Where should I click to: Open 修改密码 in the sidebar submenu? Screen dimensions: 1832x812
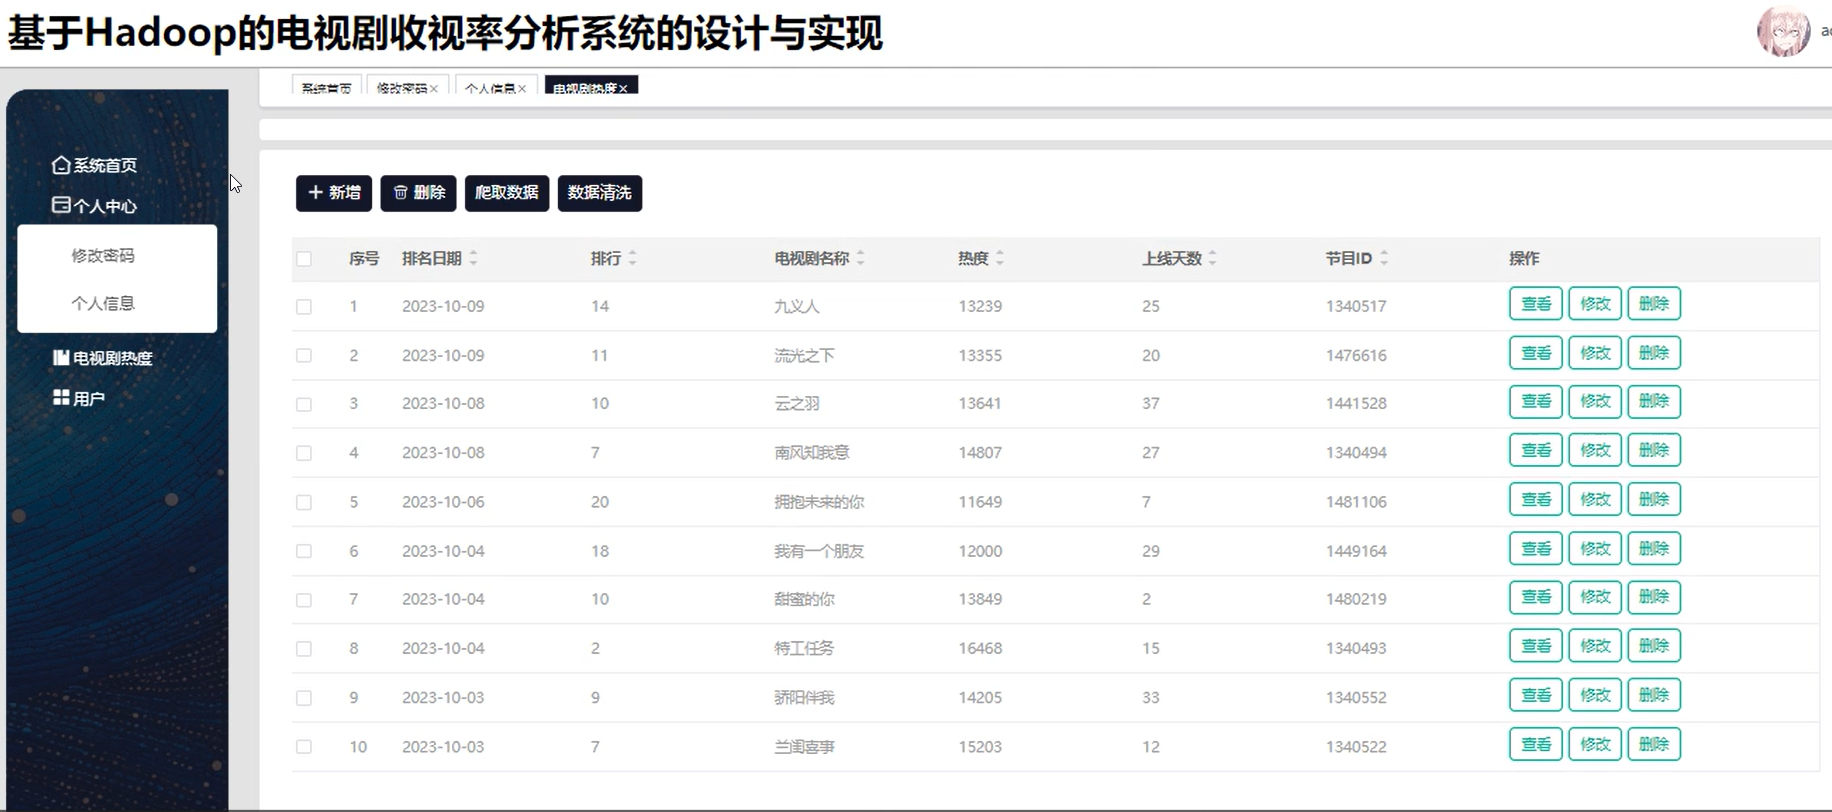[103, 255]
